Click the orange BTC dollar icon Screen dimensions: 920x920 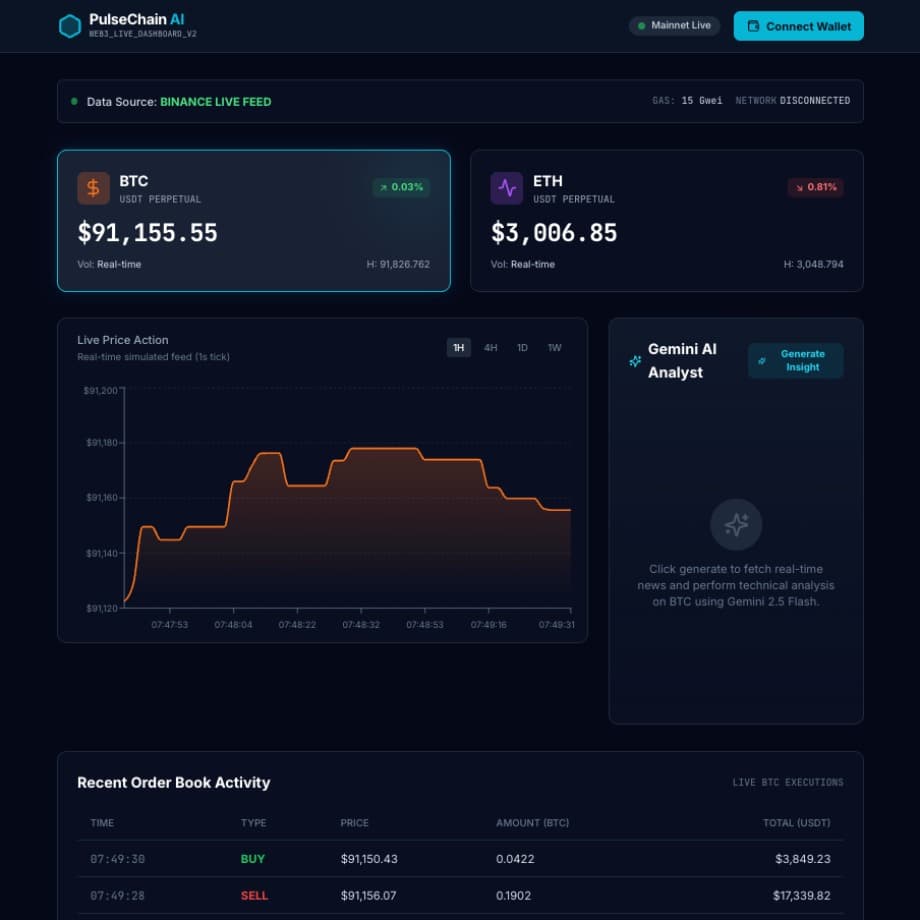[x=94, y=188]
